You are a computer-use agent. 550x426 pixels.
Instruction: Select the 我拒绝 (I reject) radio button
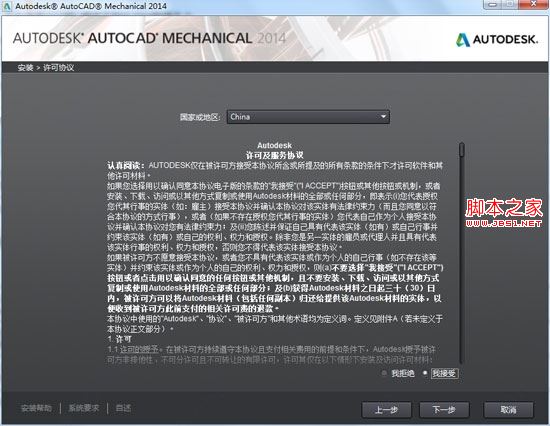[384, 373]
